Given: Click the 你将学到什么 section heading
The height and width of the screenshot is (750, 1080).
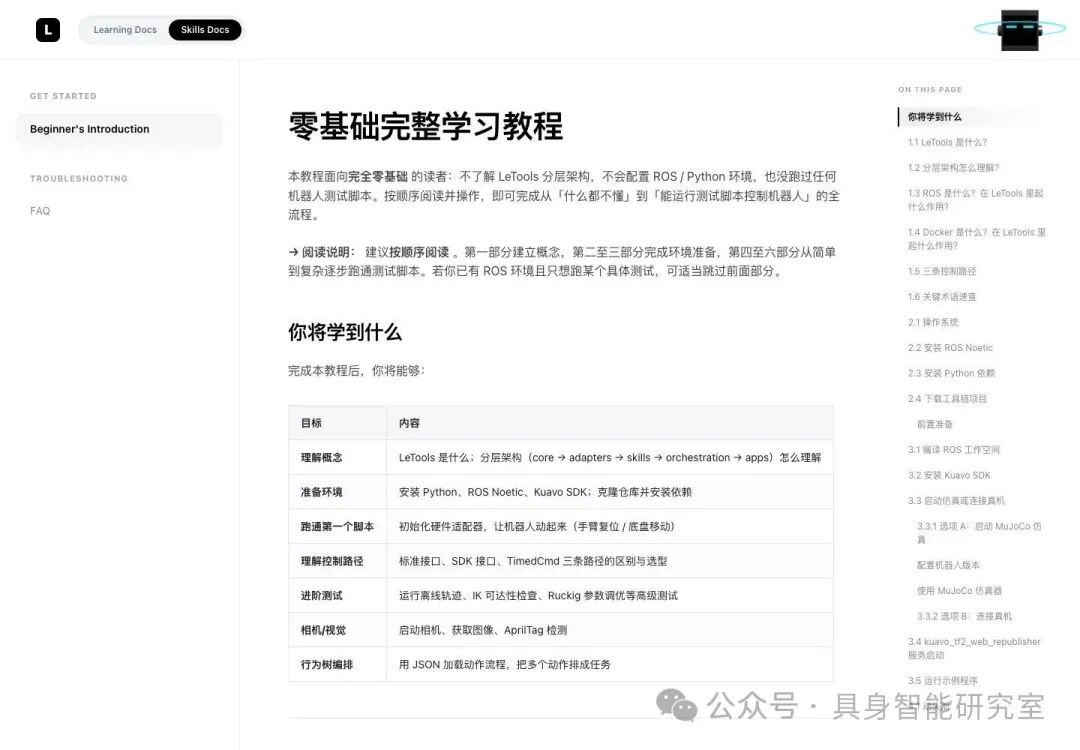Looking at the screenshot, I should [344, 333].
